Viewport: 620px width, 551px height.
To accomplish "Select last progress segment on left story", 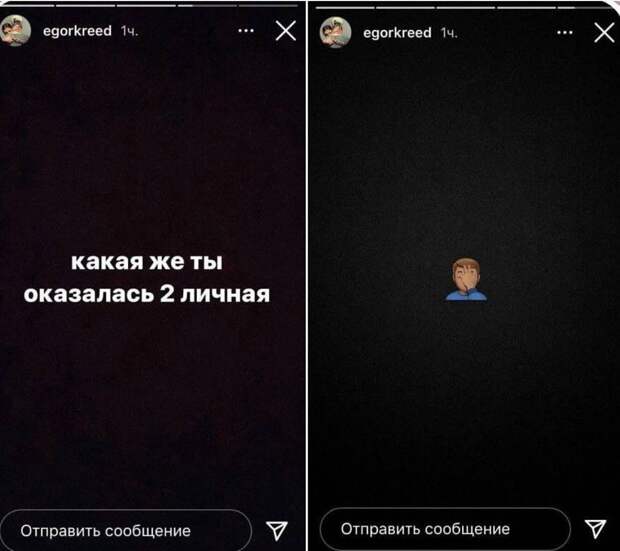I will pyautogui.click(x=268, y=6).
